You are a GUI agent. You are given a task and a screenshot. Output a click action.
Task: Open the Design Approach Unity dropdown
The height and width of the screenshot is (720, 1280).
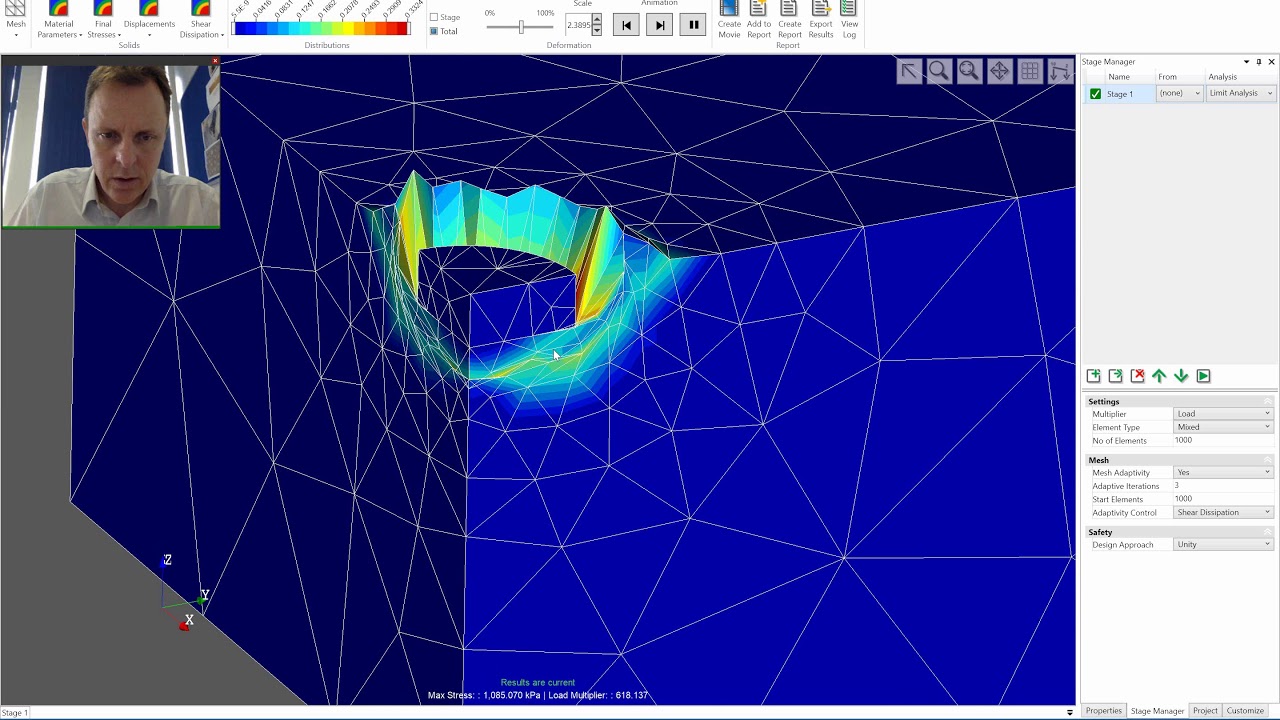(x=1224, y=545)
